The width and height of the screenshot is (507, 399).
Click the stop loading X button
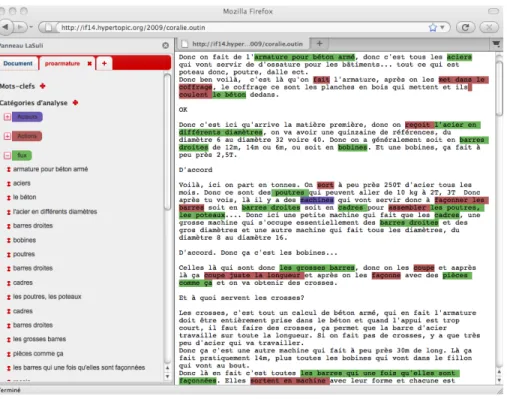coord(489,27)
